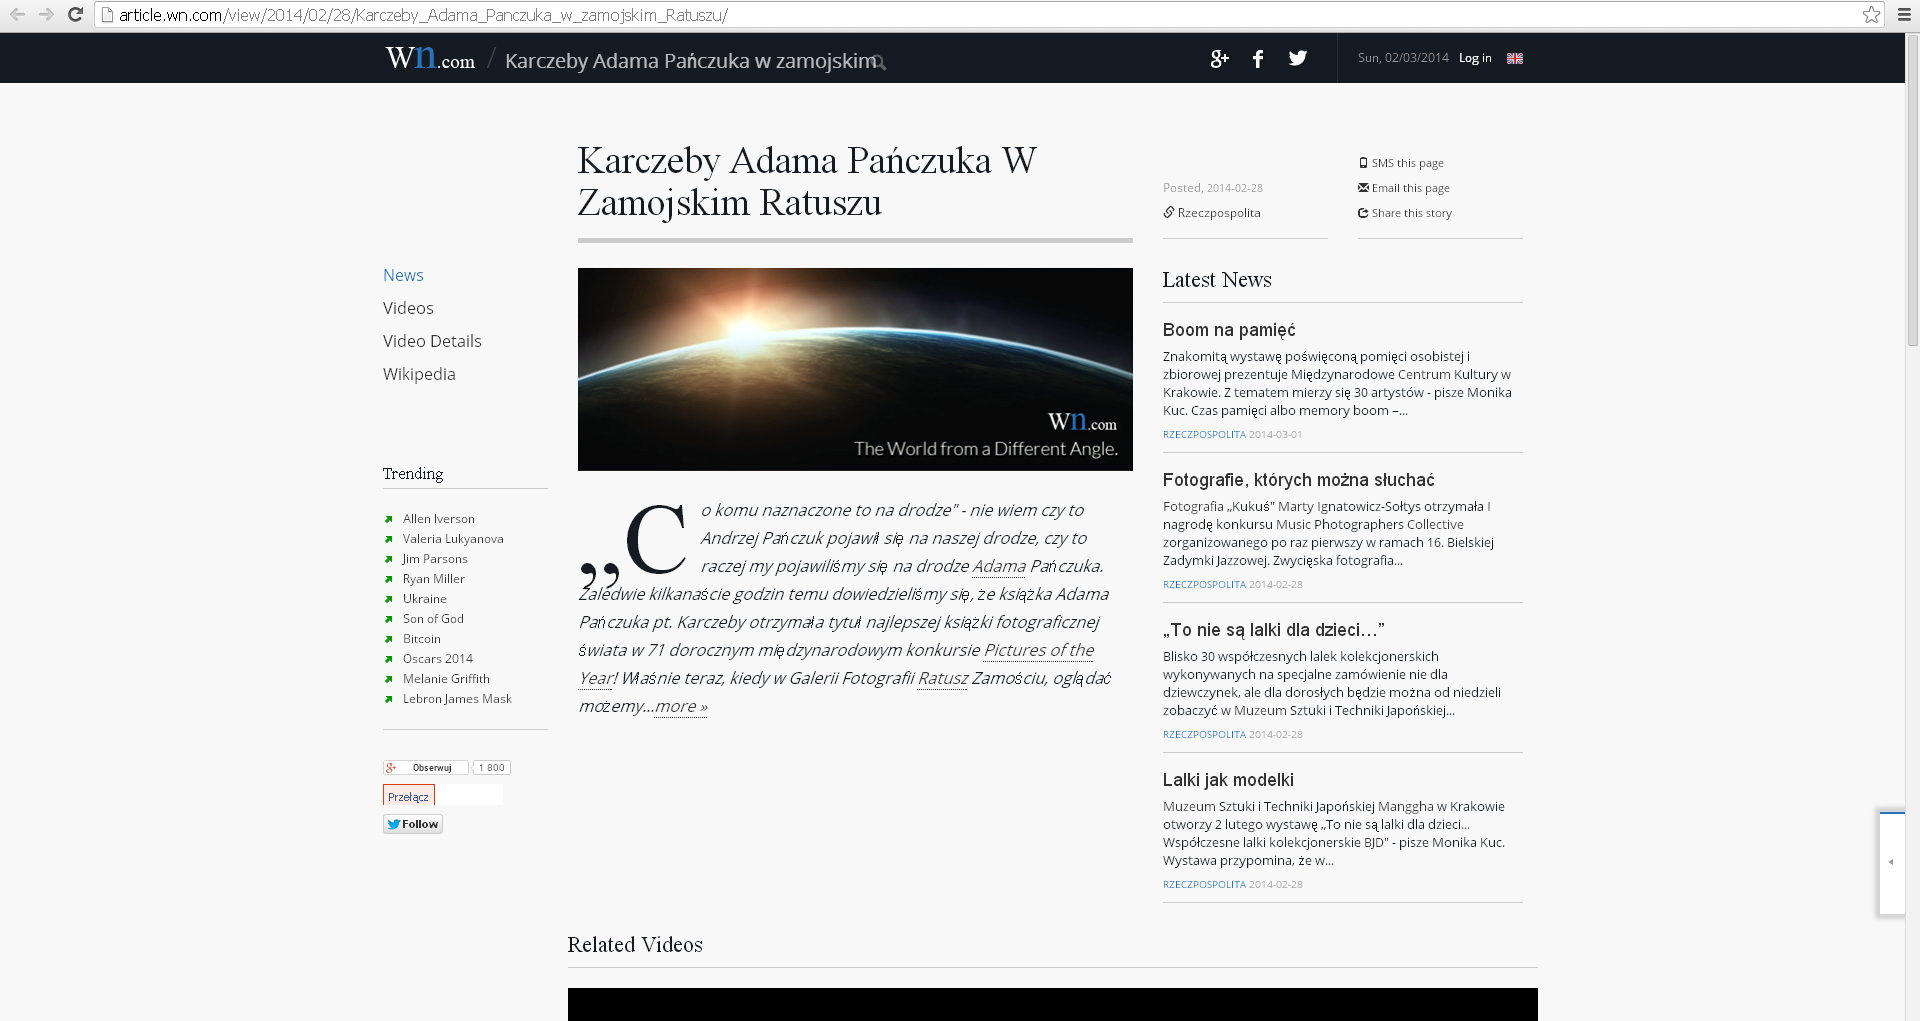
Task: Select Videos in left navigation
Action: pyautogui.click(x=408, y=308)
